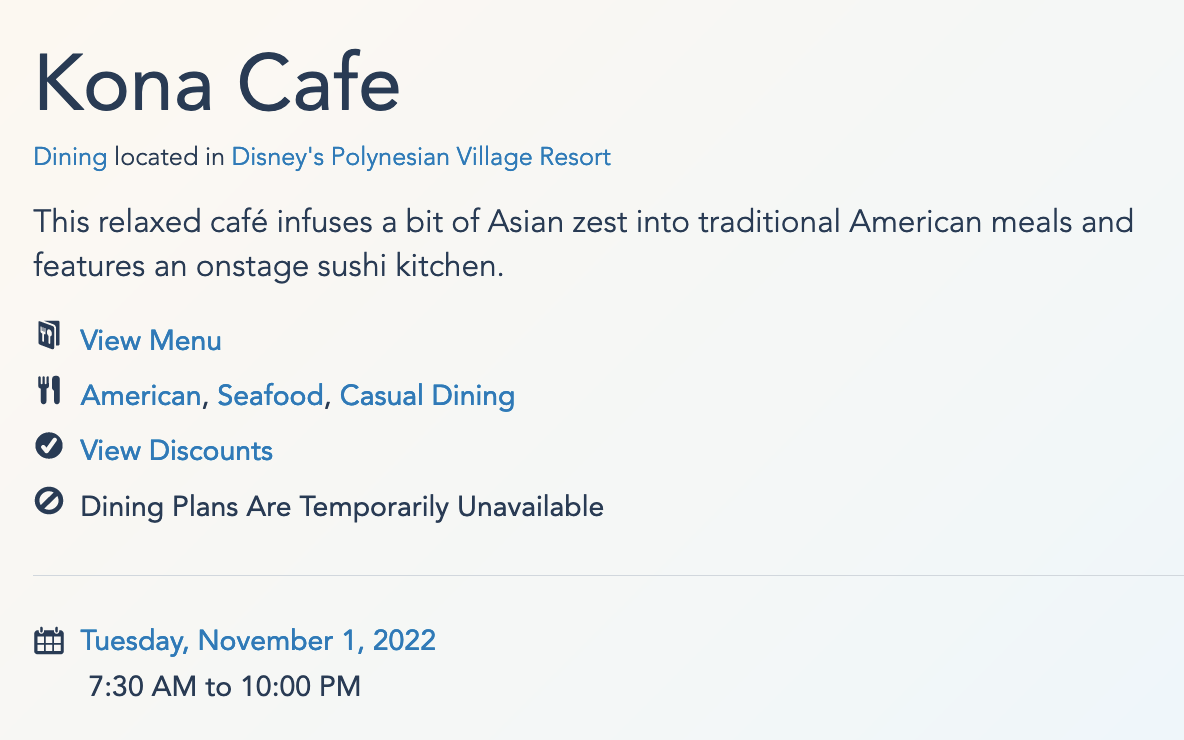
Task: Open Disney's Polynesian Village Resort link
Action: [421, 157]
